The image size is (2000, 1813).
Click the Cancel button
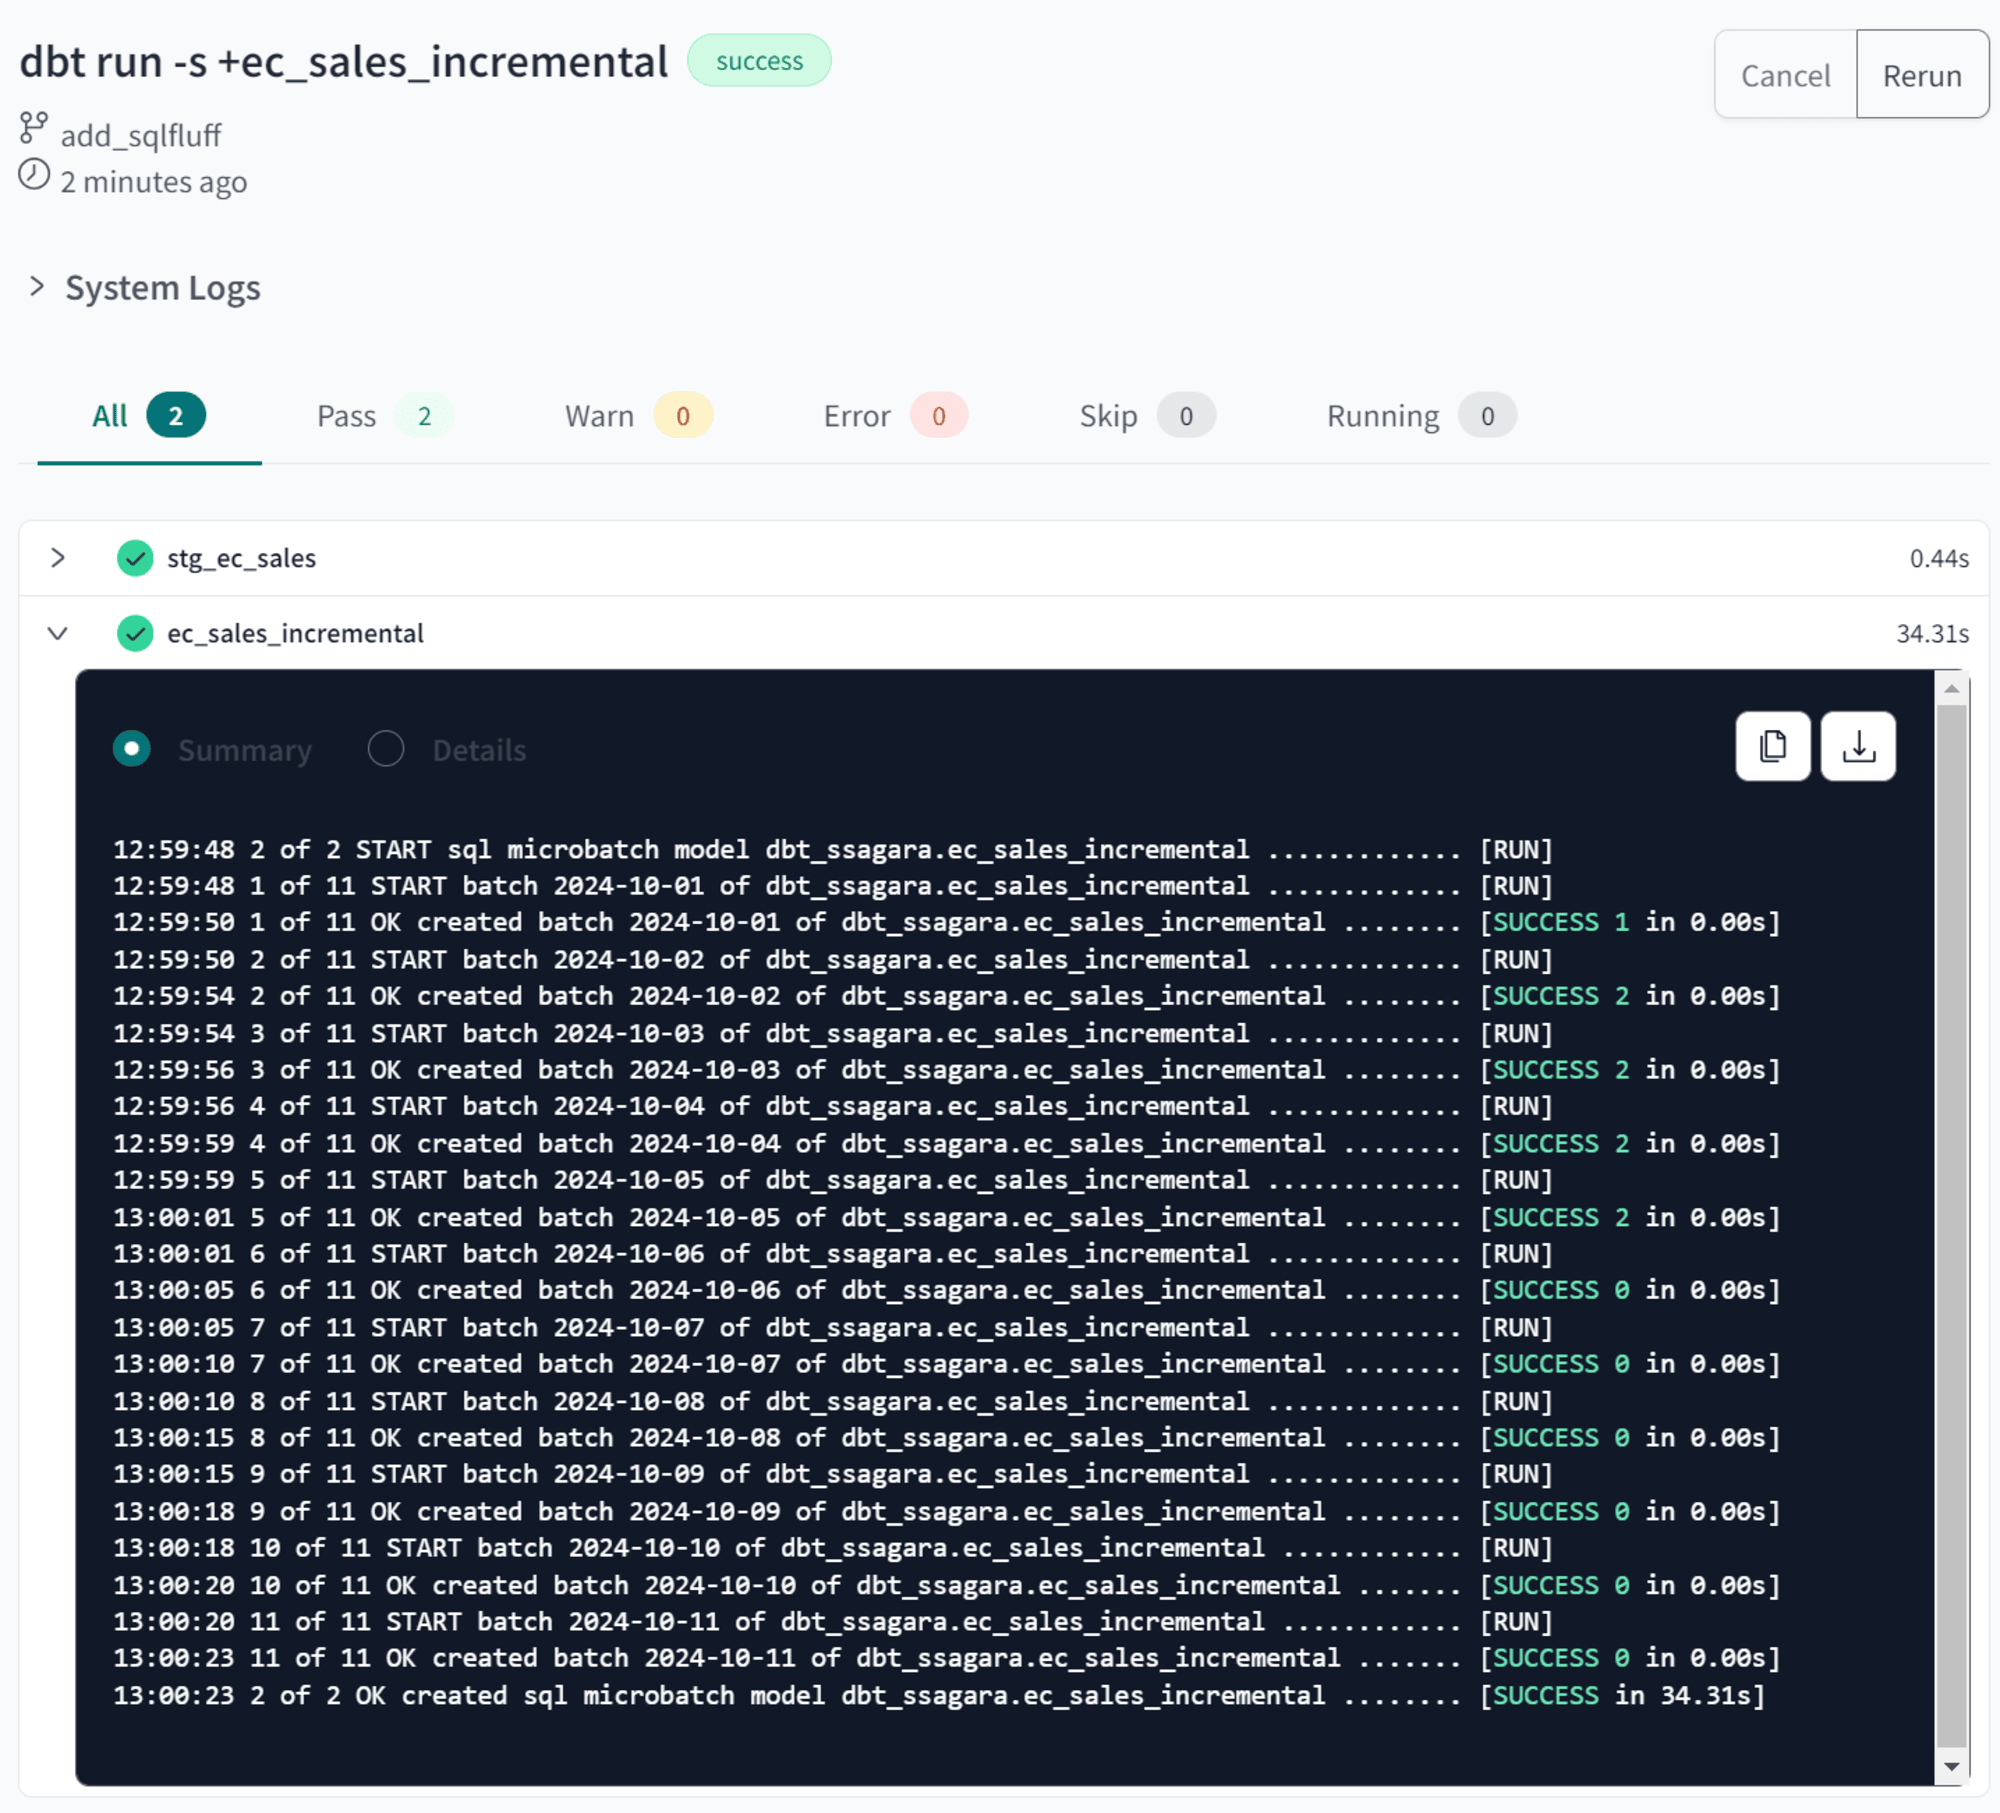click(x=1785, y=75)
